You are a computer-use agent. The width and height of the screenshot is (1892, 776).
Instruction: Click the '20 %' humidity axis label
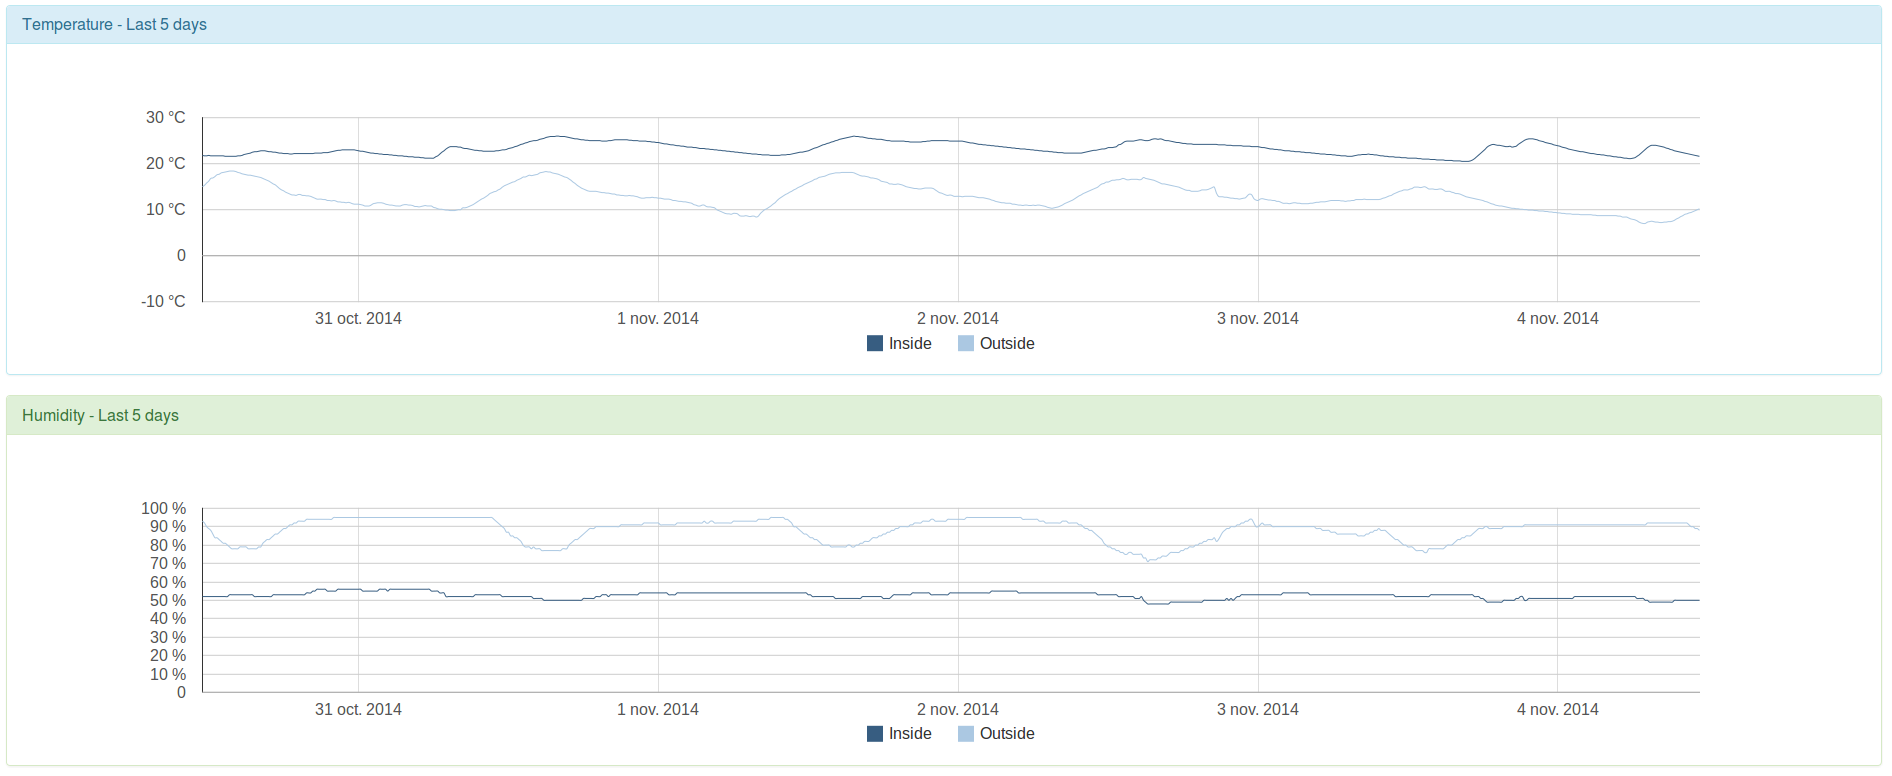168,655
